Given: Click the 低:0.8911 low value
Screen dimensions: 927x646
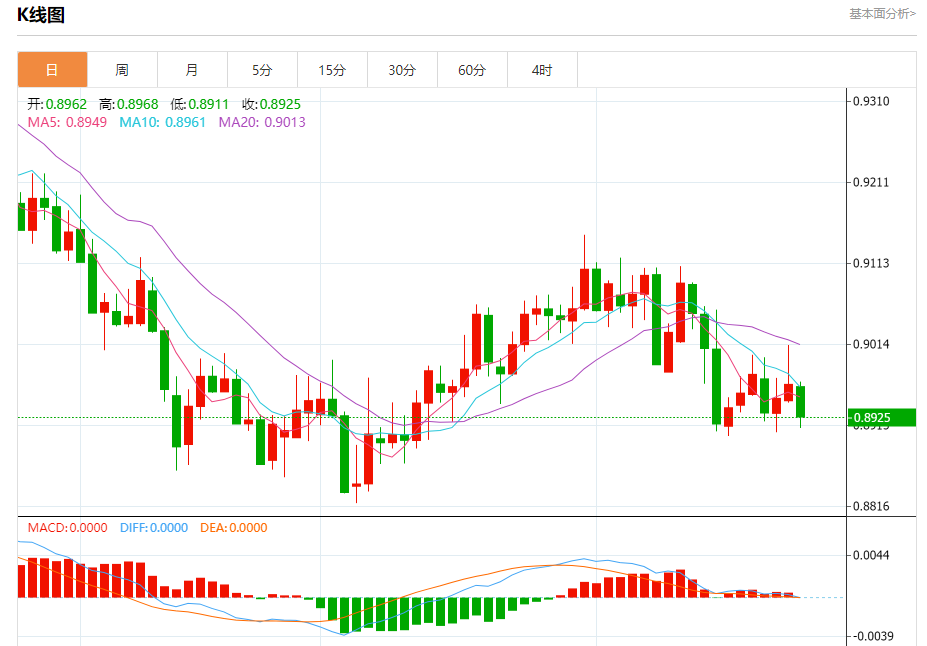Looking at the screenshot, I should click(199, 105).
